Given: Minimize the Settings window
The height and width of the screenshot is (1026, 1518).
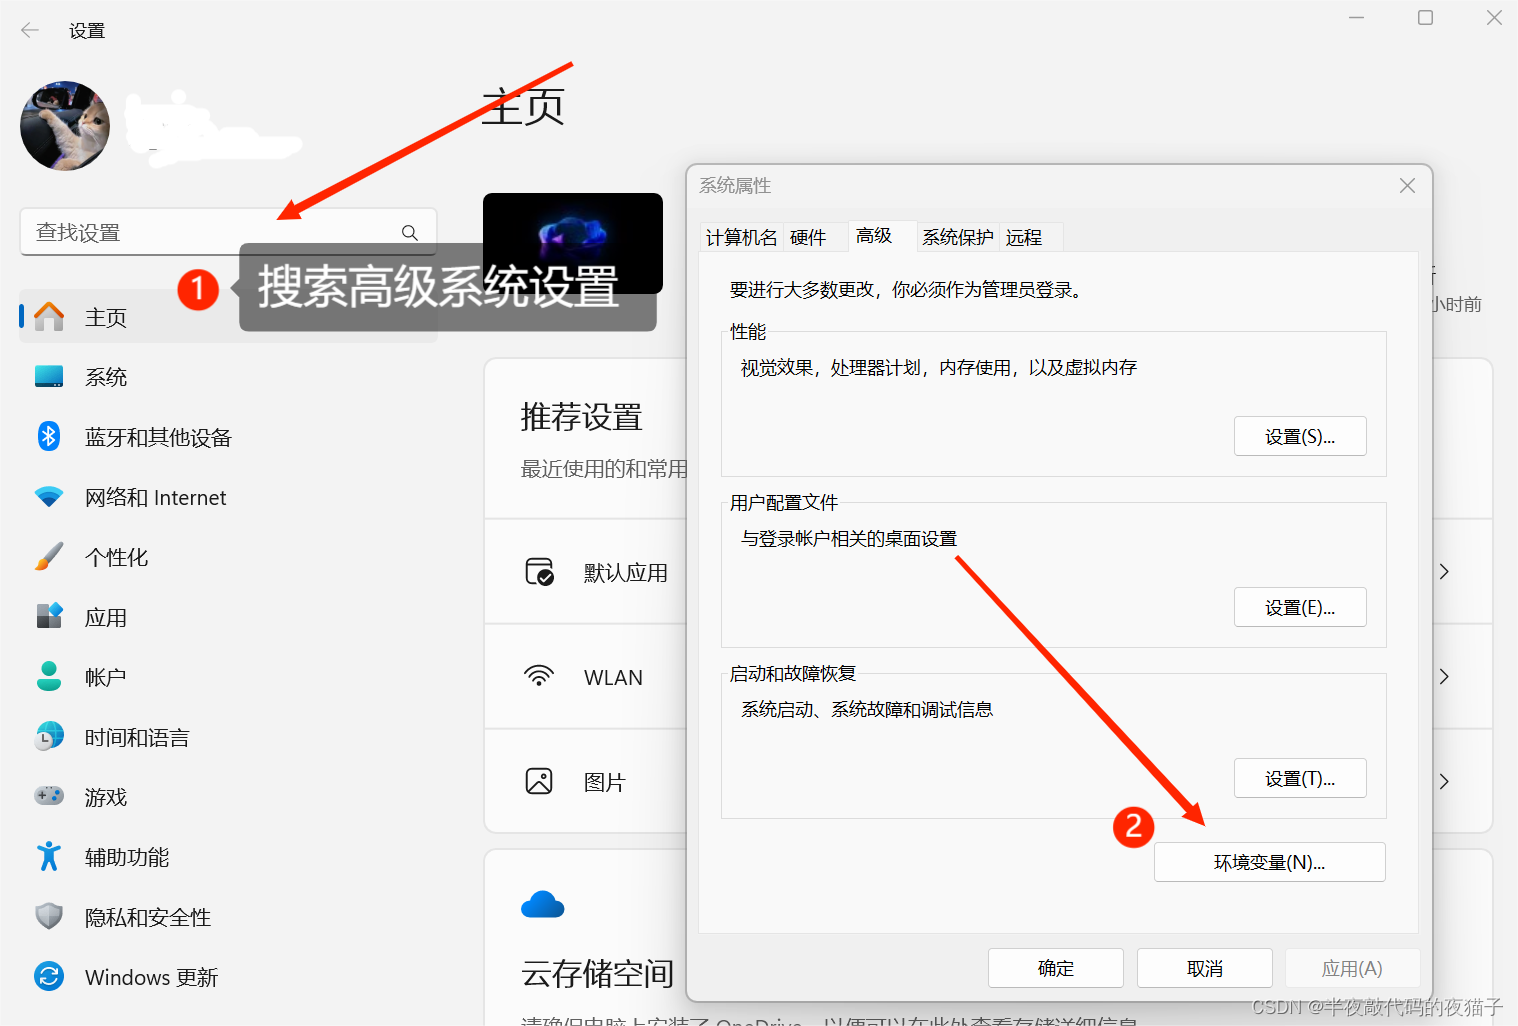Looking at the screenshot, I should [x=1356, y=18].
